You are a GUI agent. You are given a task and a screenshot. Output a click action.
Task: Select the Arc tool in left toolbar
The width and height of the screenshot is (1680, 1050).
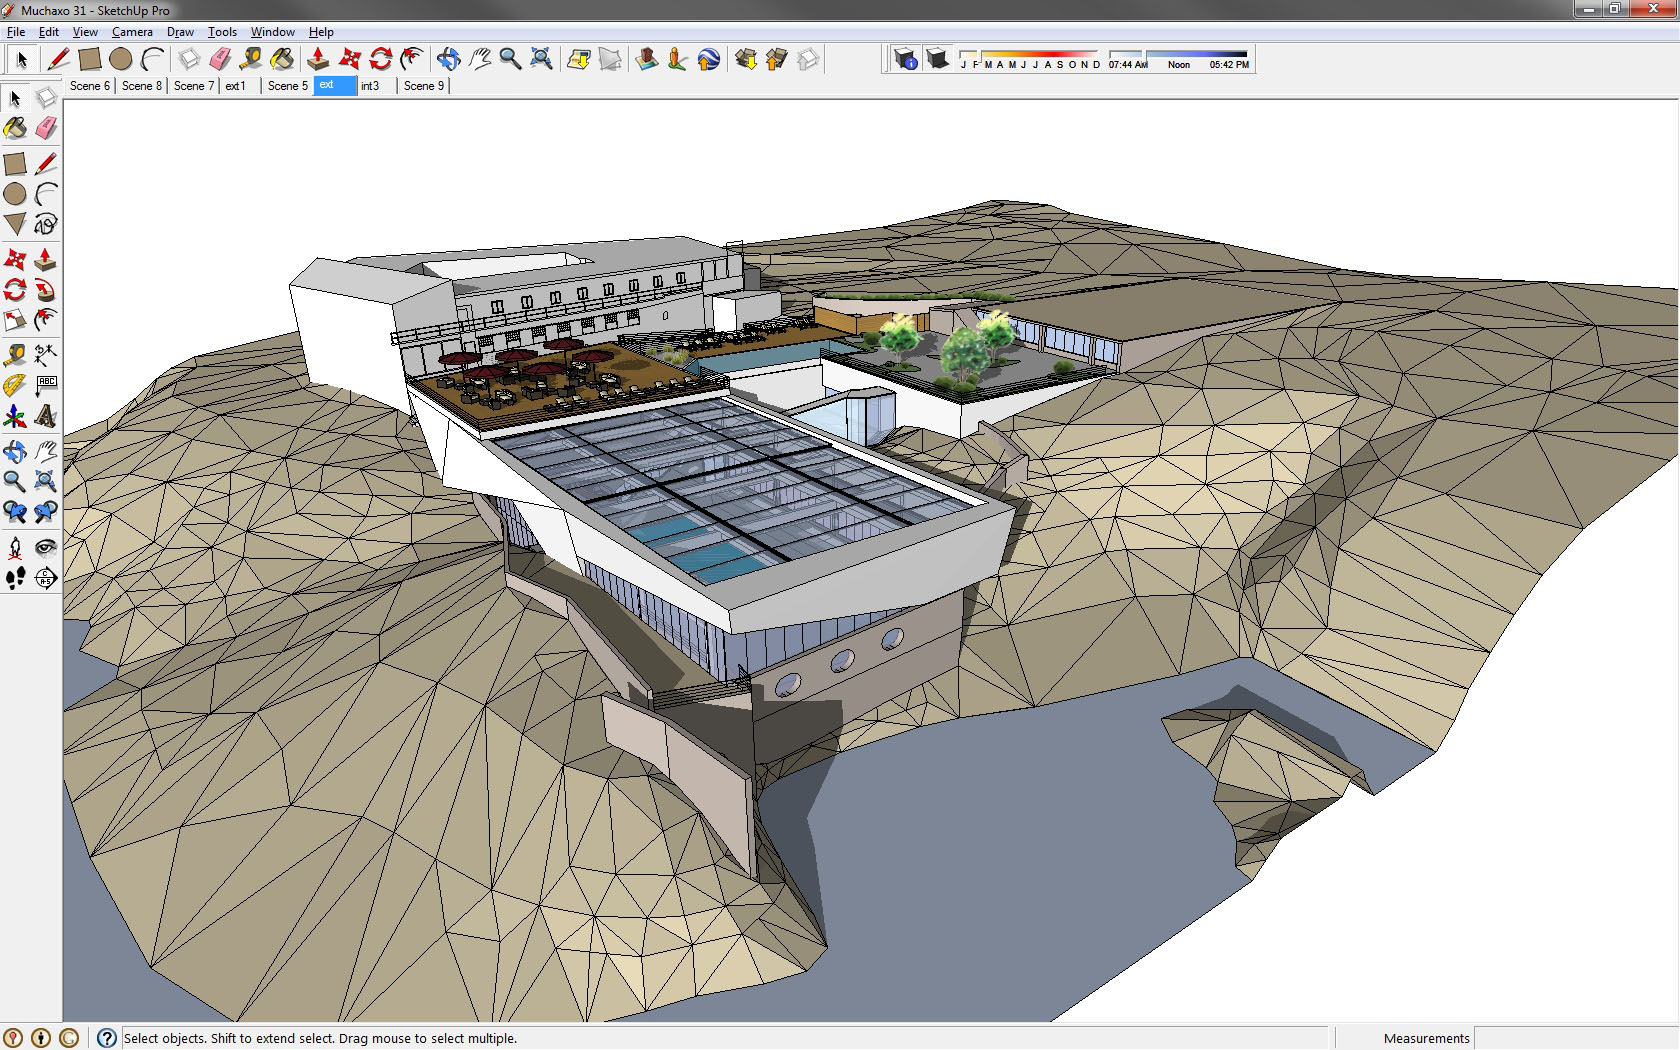pyautogui.click(x=46, y=194)
